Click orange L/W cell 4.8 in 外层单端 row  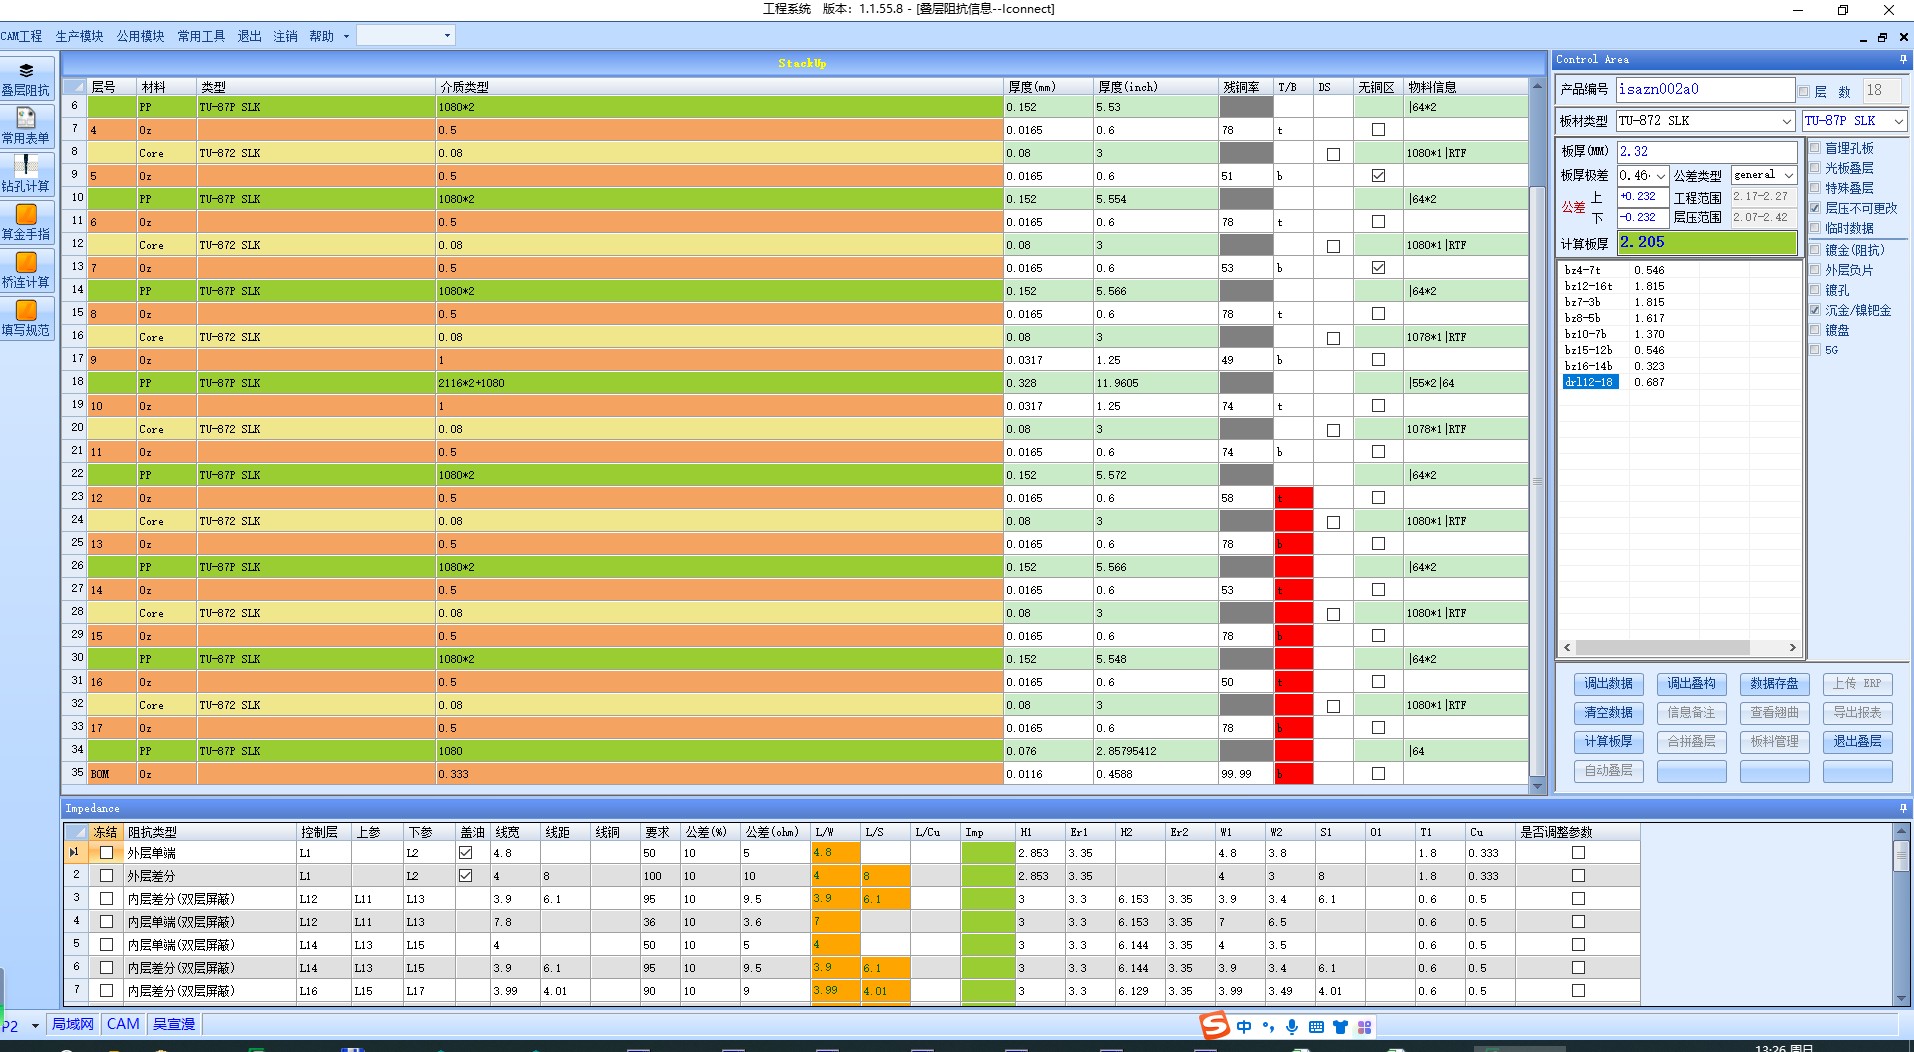(835, 853)
